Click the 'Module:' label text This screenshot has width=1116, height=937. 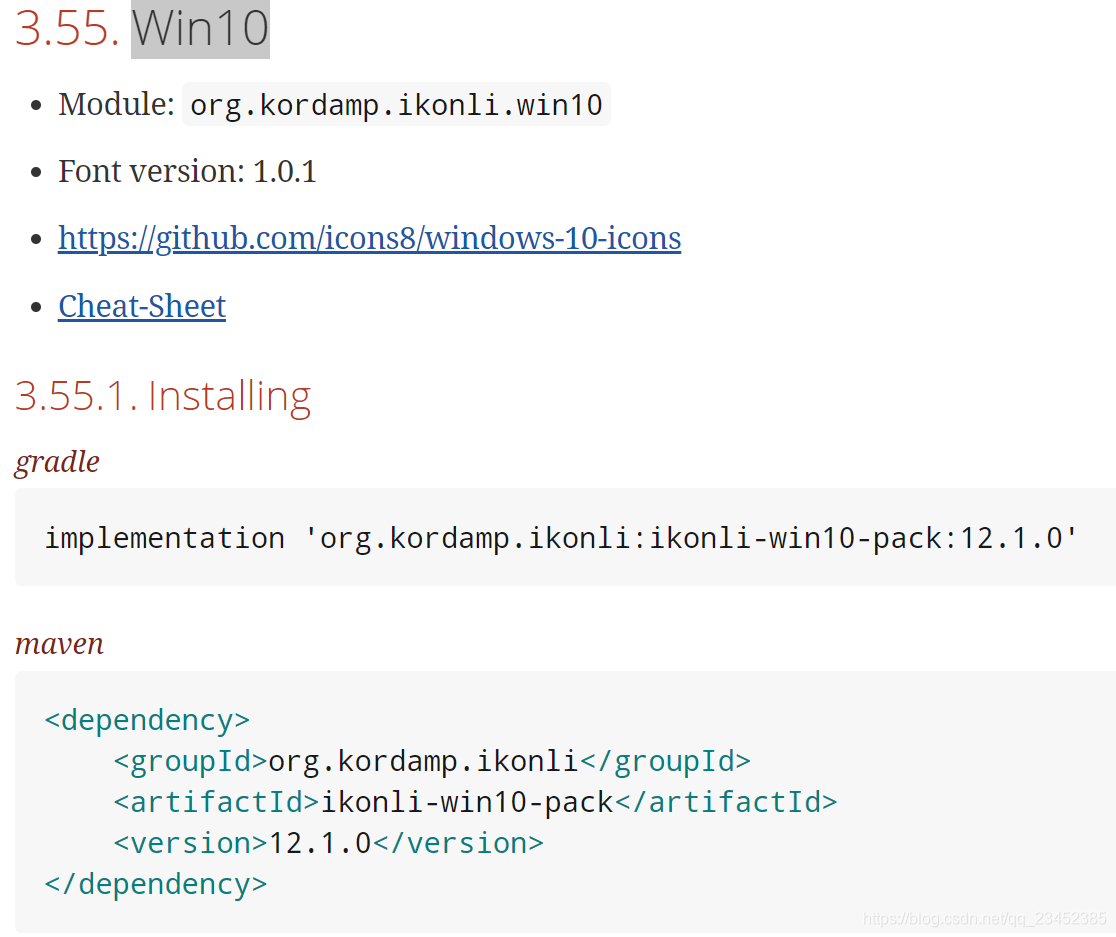coord(116,104)
